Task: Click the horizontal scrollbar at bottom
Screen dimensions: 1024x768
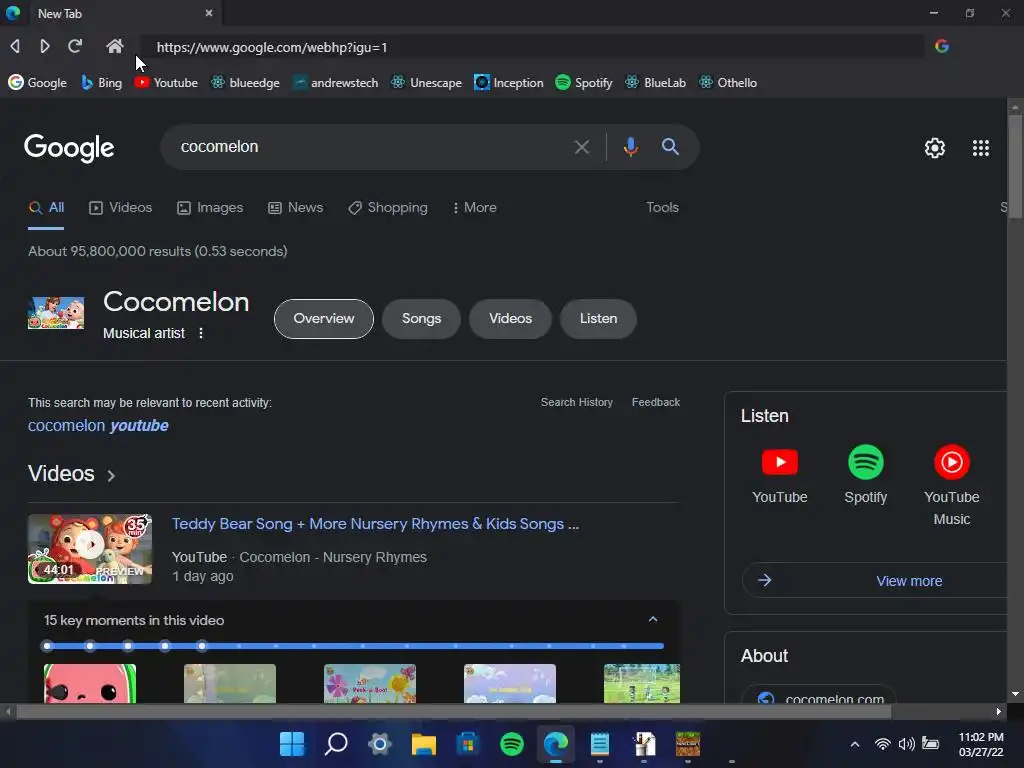Action: tap(454, 711)
